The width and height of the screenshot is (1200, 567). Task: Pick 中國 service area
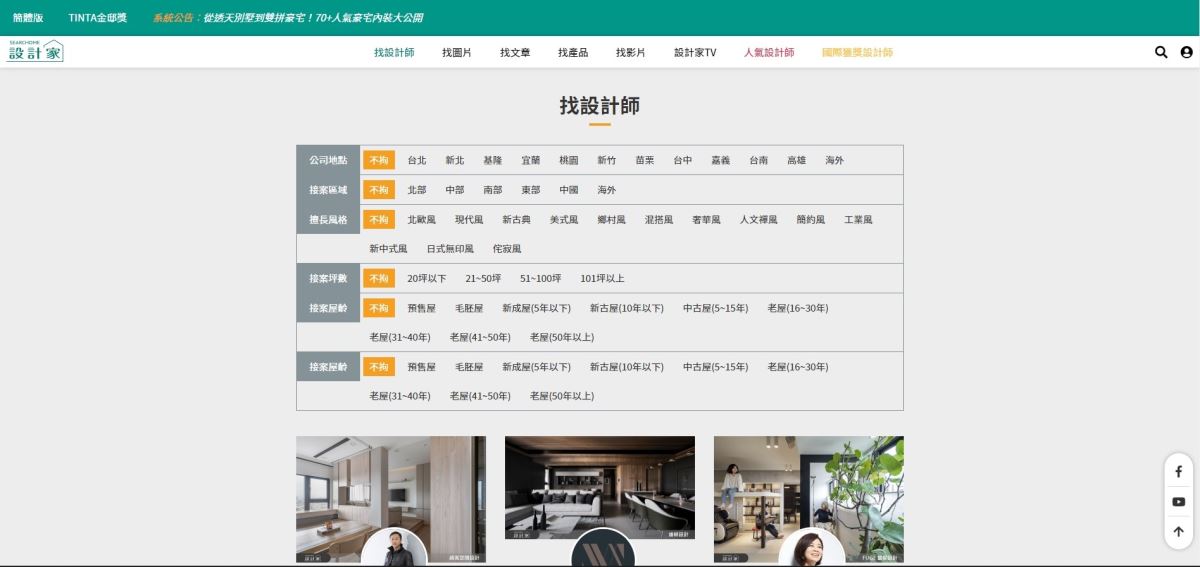tap(569, 190)
